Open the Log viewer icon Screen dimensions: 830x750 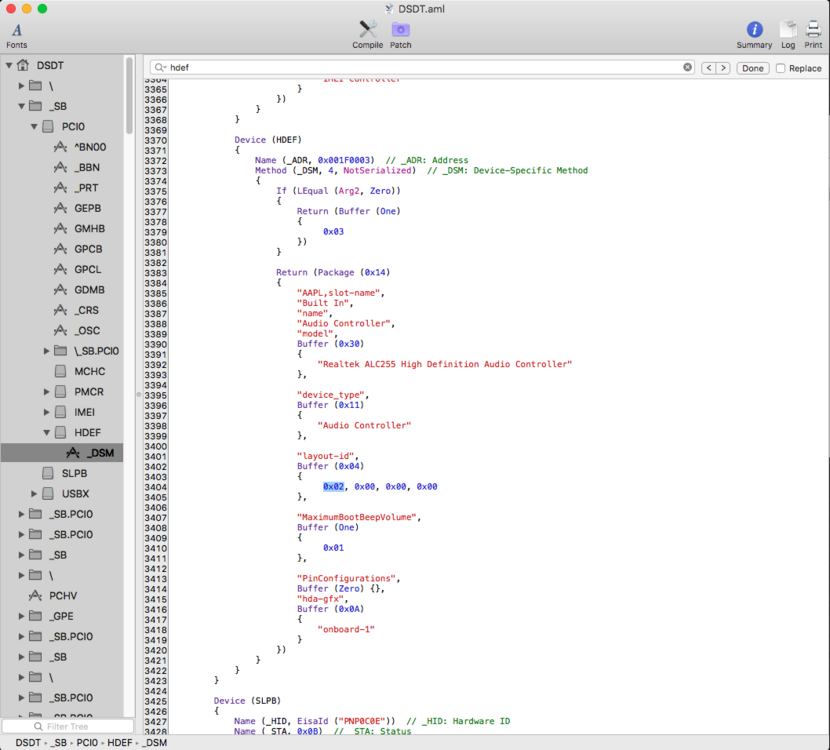(788, 30)
